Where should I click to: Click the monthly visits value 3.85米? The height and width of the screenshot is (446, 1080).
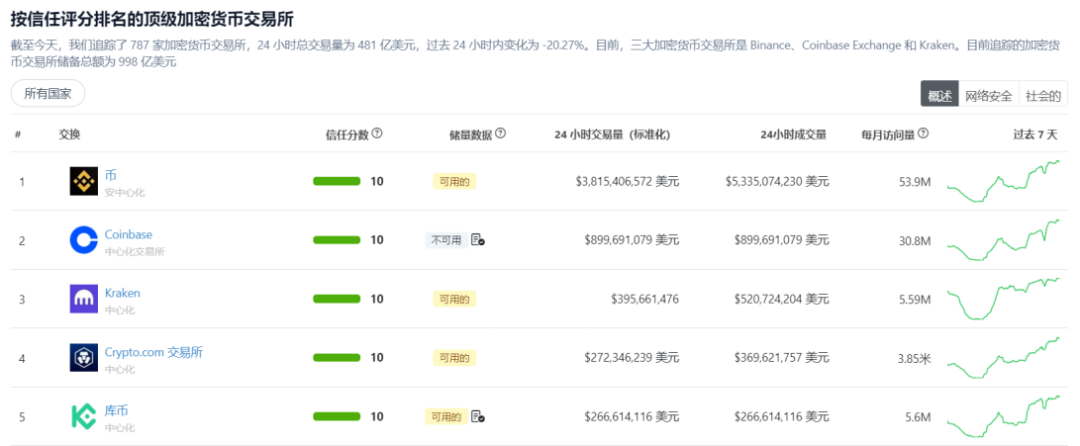tap(915, 359)
